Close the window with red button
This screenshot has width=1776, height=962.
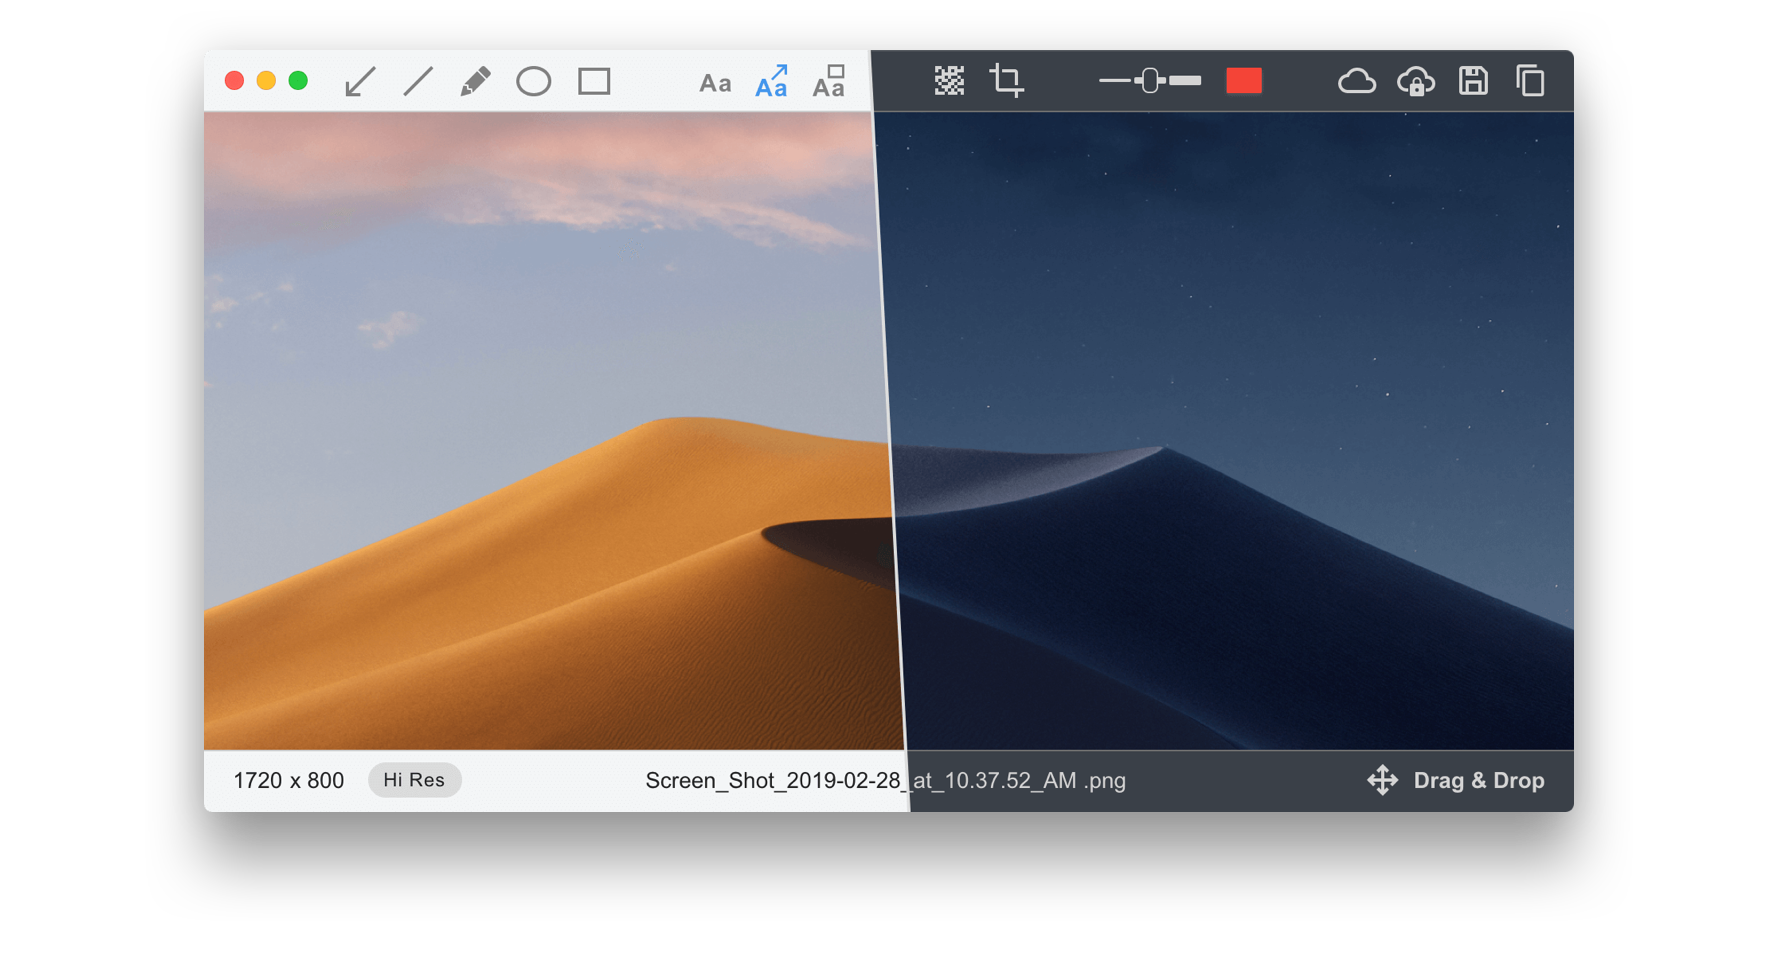point(235,81)
